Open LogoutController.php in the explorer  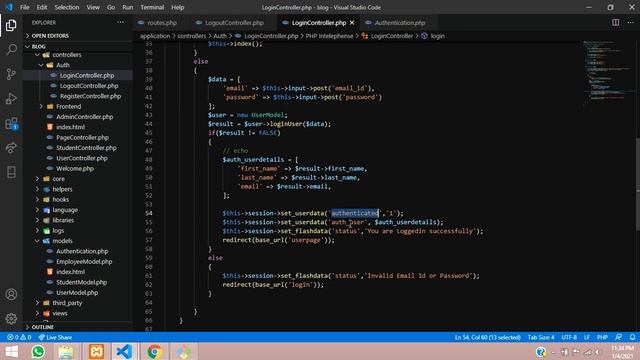[89, 86]
